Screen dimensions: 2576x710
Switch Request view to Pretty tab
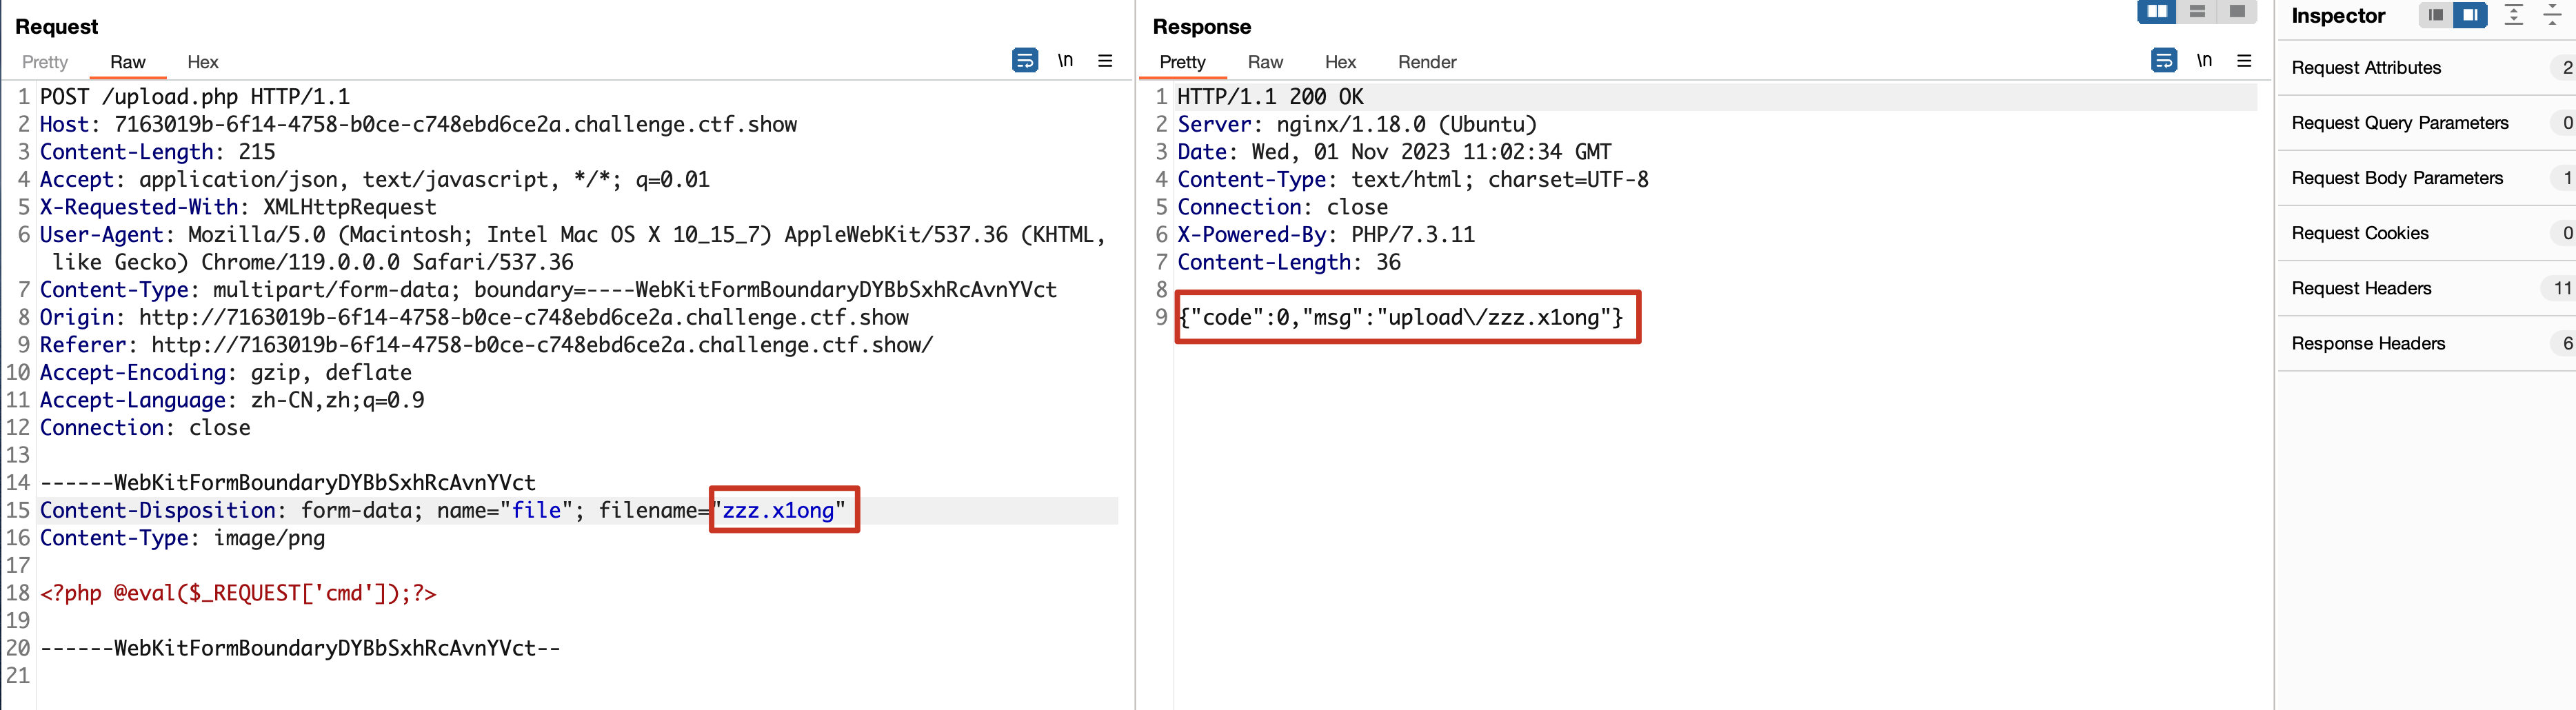coord(45,62)
